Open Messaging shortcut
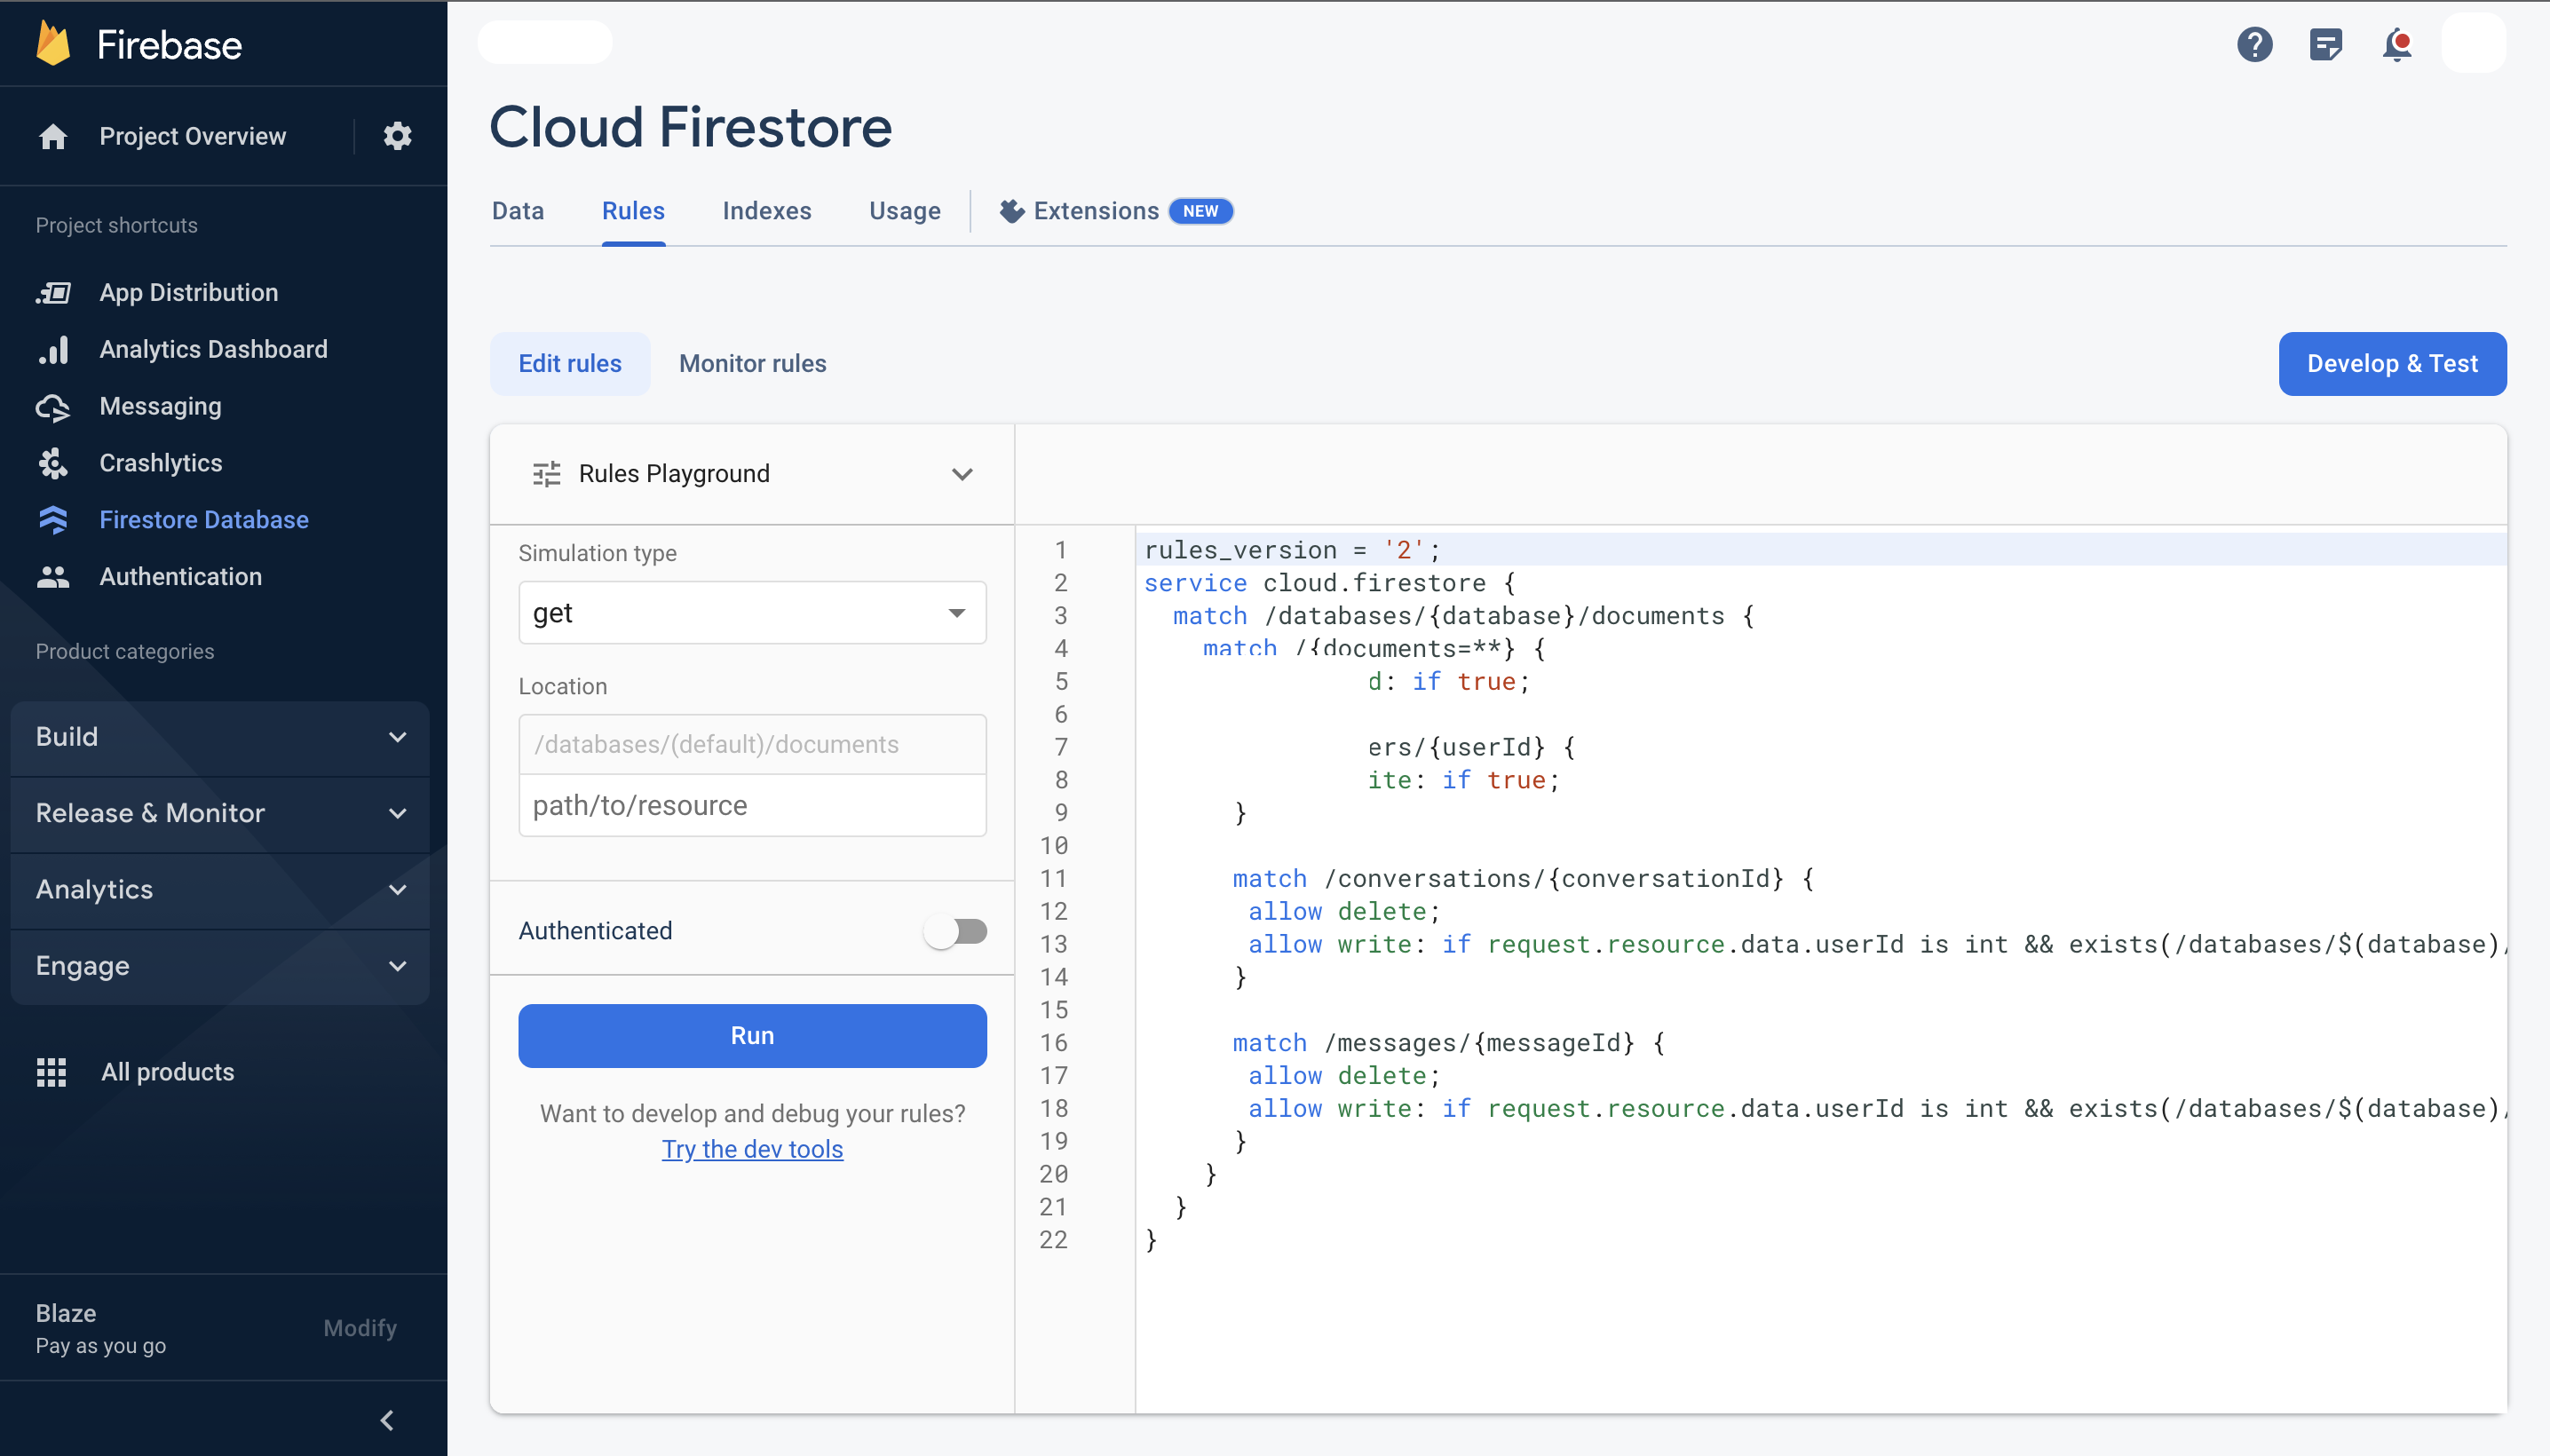Viewport: 2550px width, 1456px height. [161, 406]
